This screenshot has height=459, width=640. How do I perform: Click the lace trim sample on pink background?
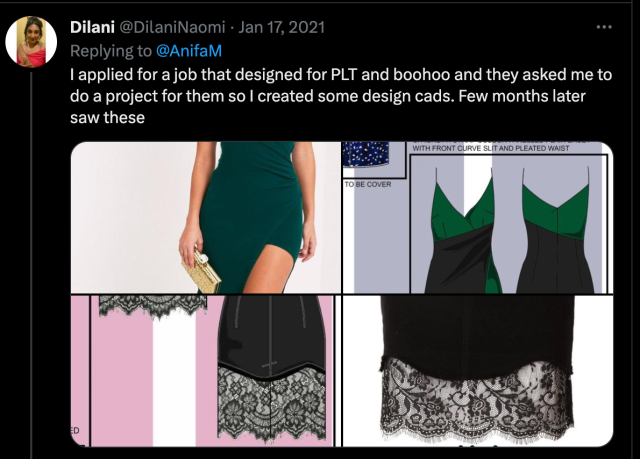[x=153, y=306]
